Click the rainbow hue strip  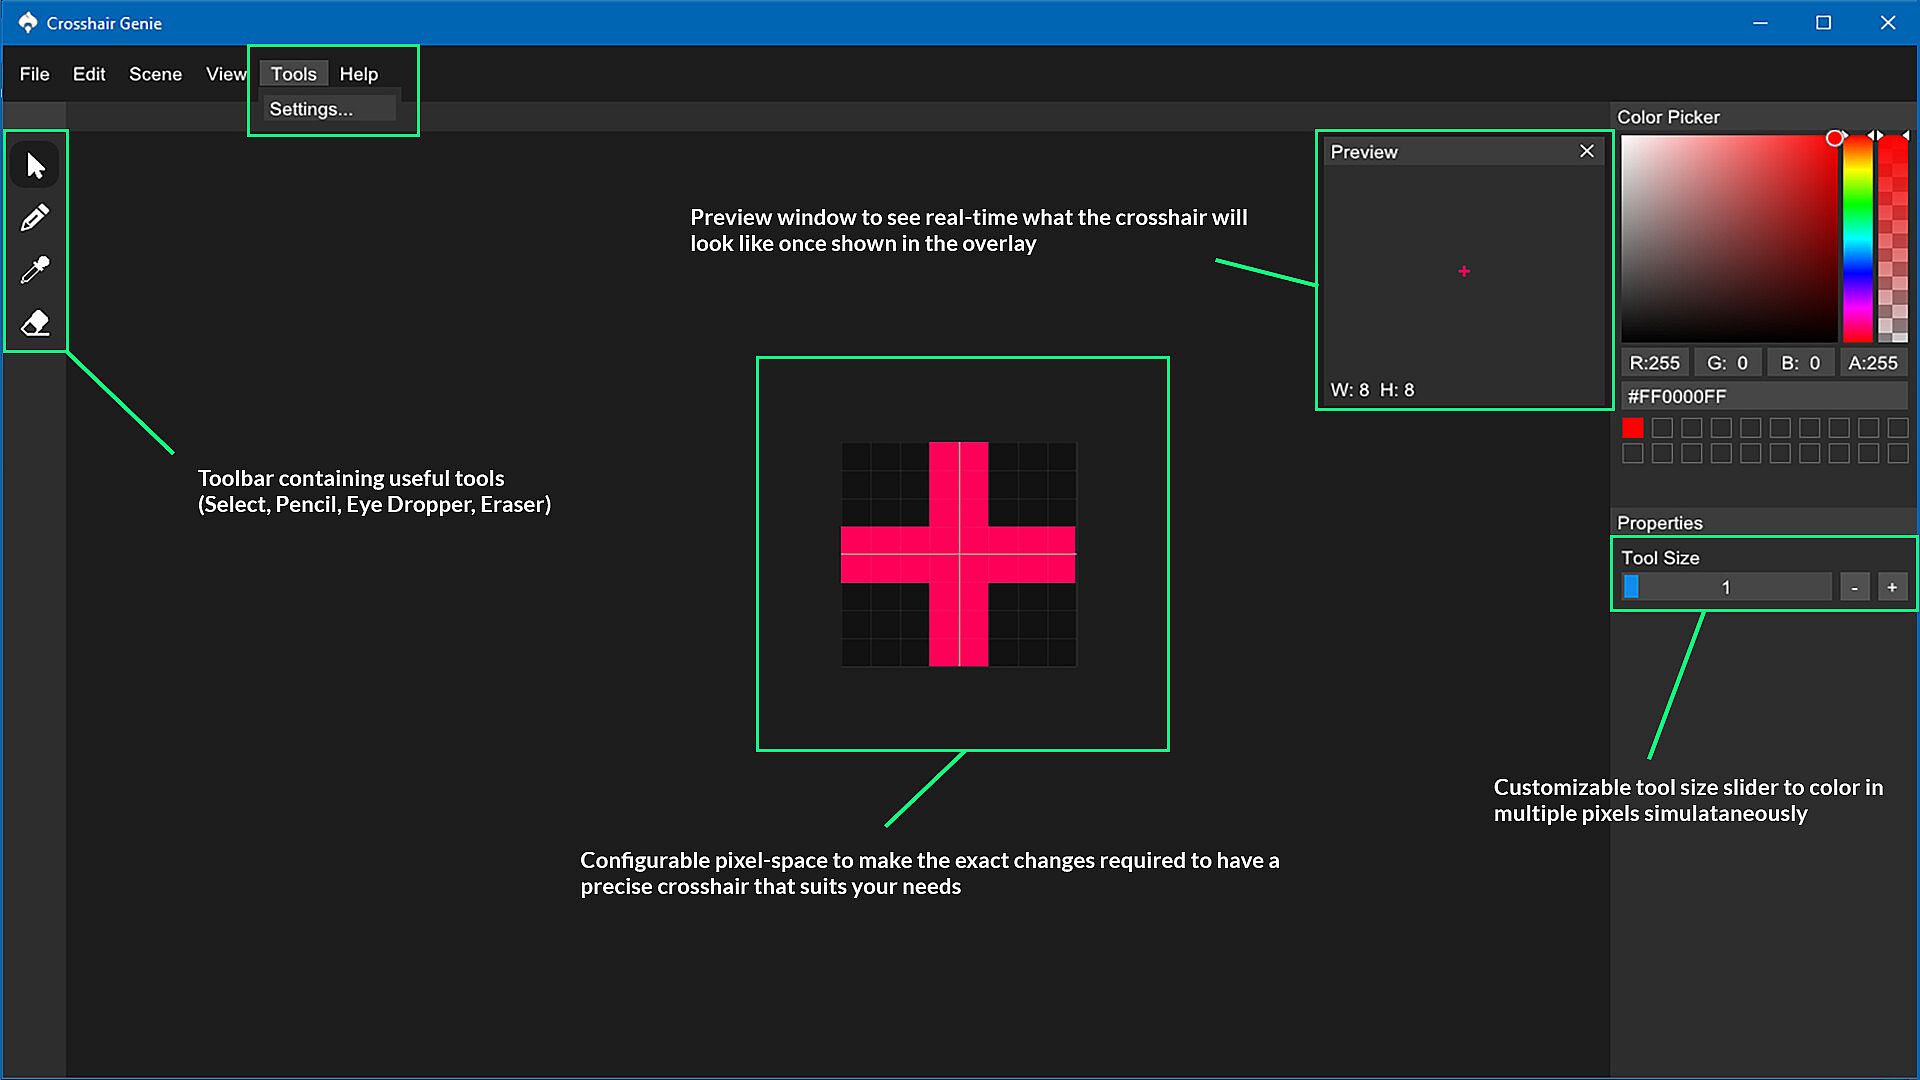(x=1857, y=240)
